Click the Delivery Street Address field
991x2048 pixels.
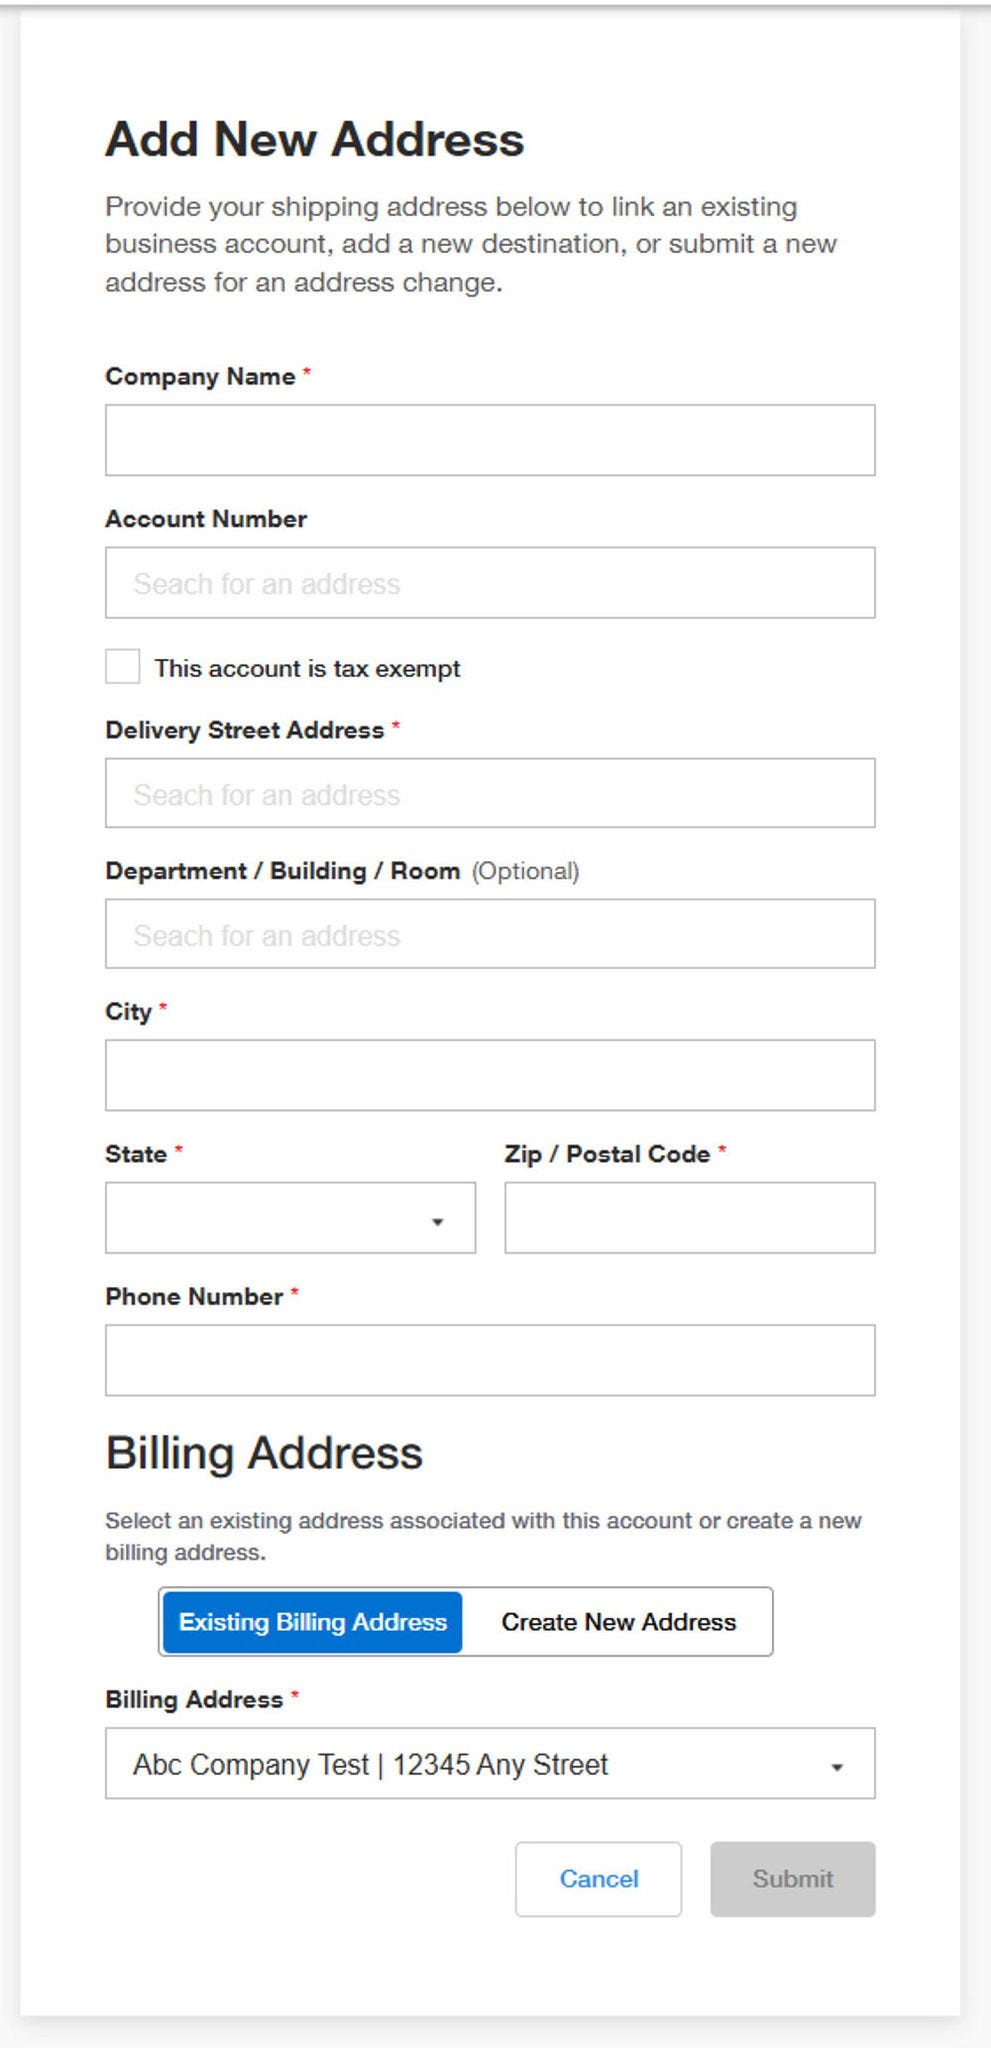pyautogui.click(x=490, y=793)
